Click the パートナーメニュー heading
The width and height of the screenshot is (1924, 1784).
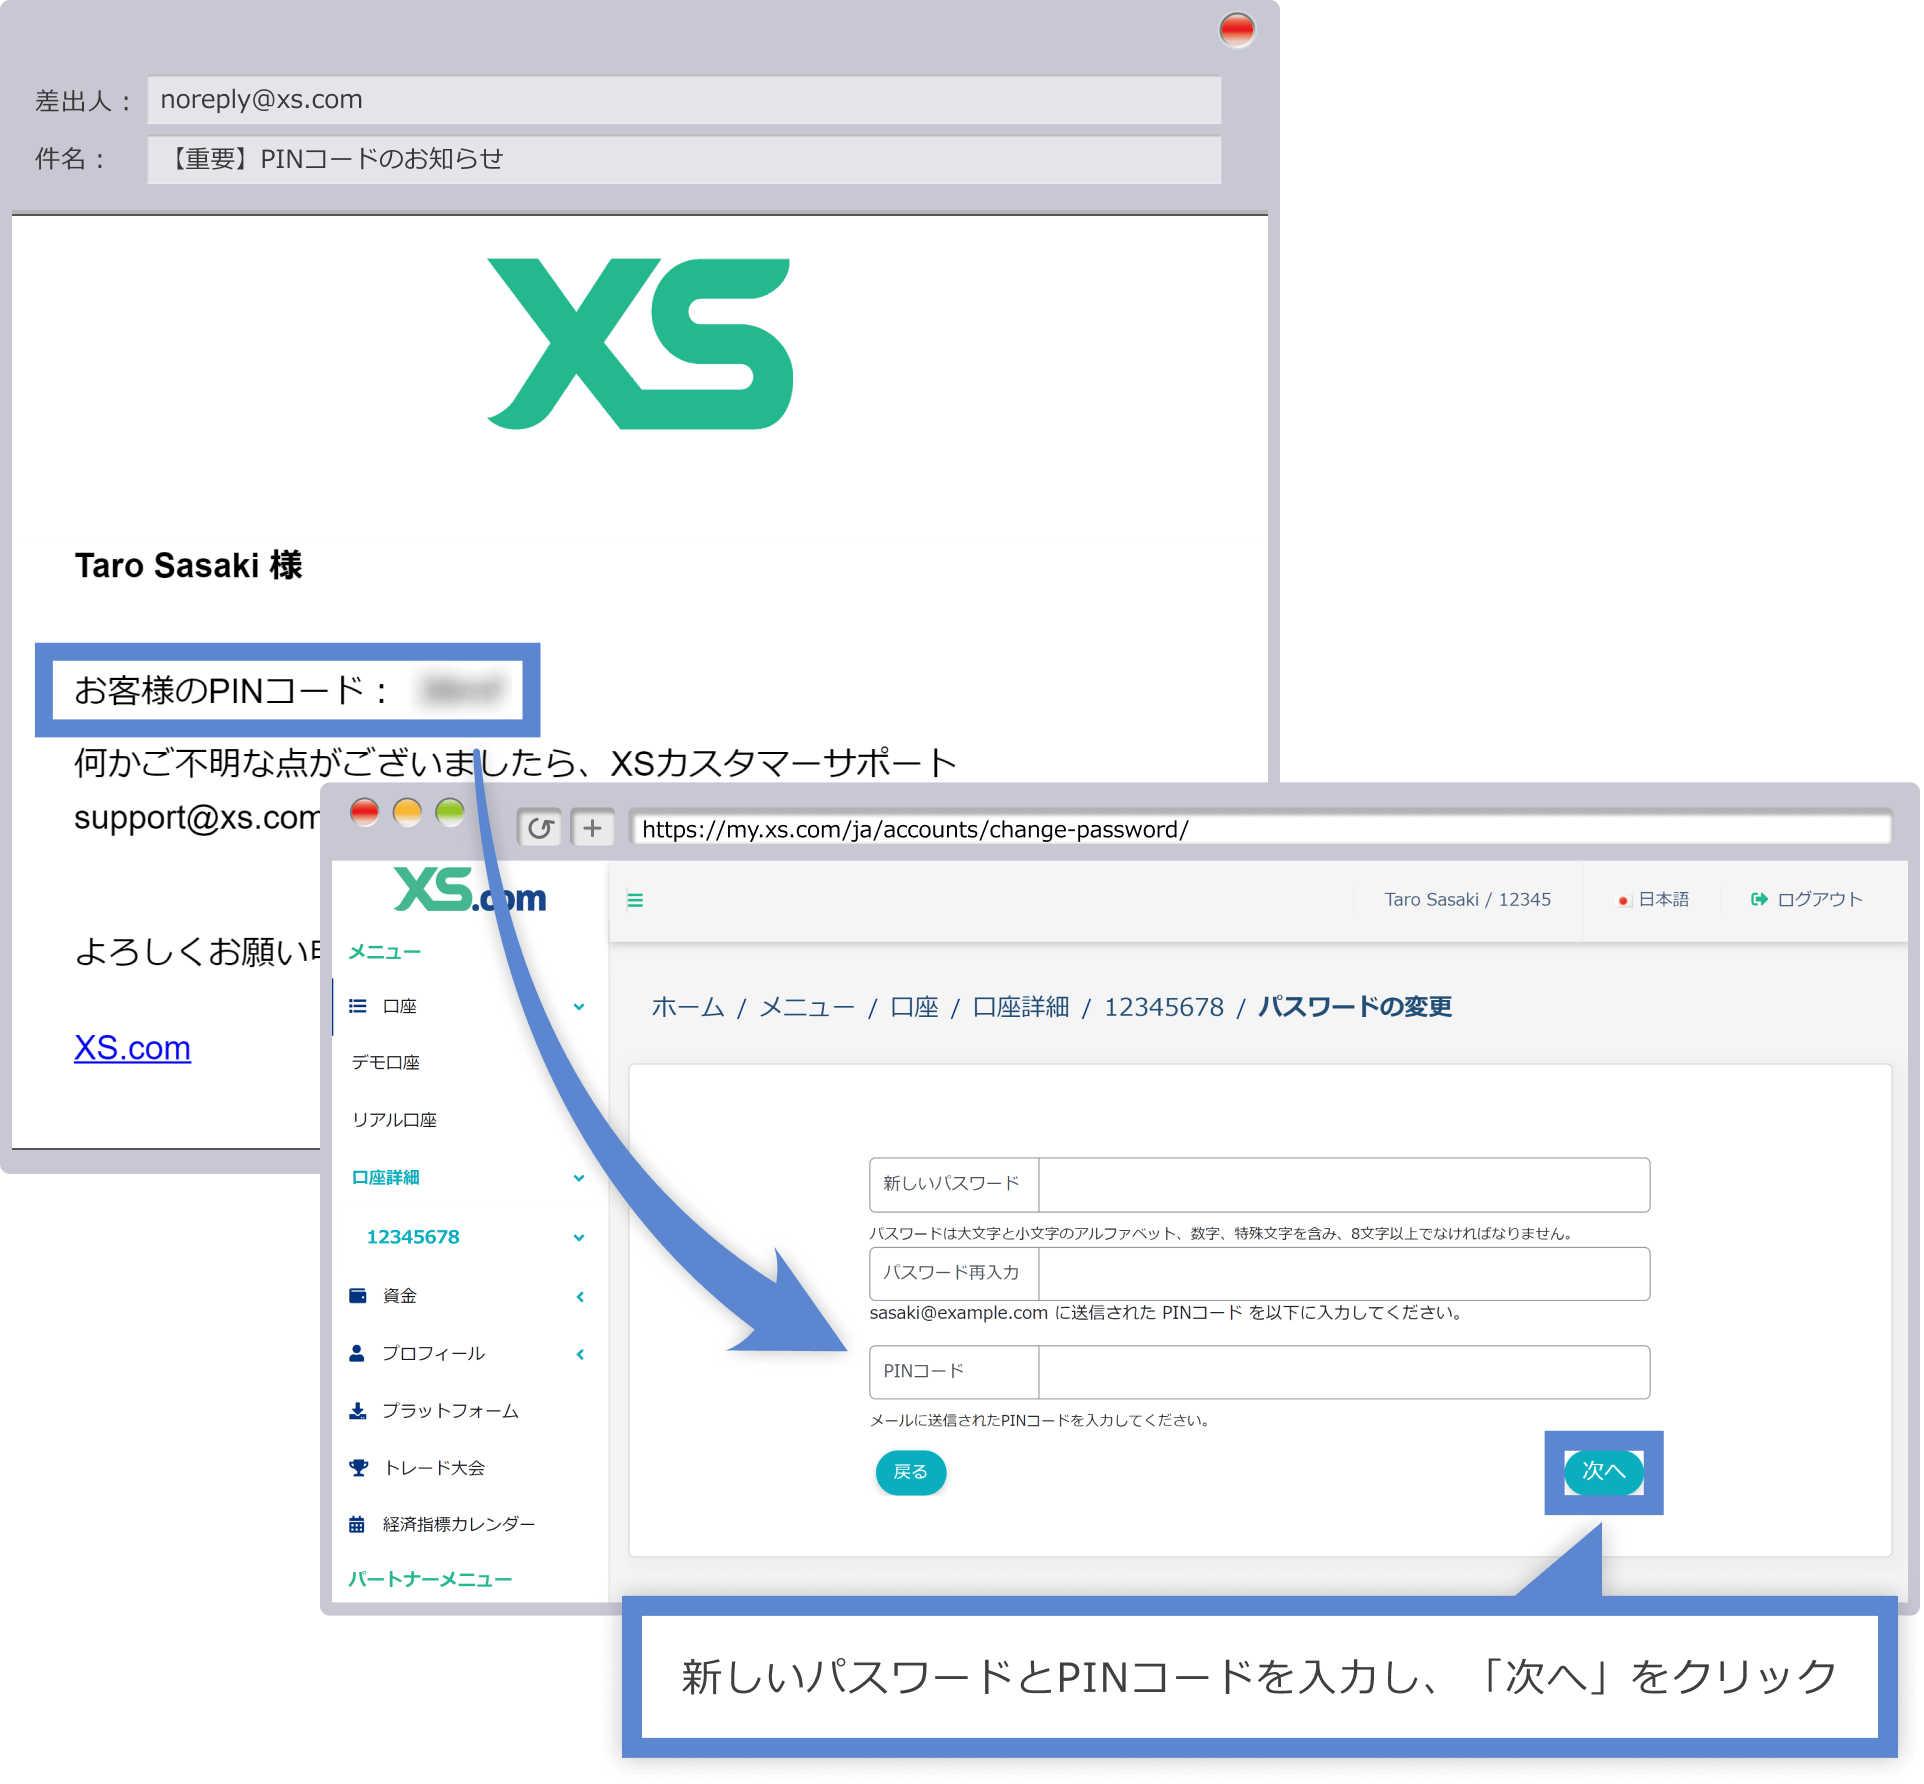430,1580
